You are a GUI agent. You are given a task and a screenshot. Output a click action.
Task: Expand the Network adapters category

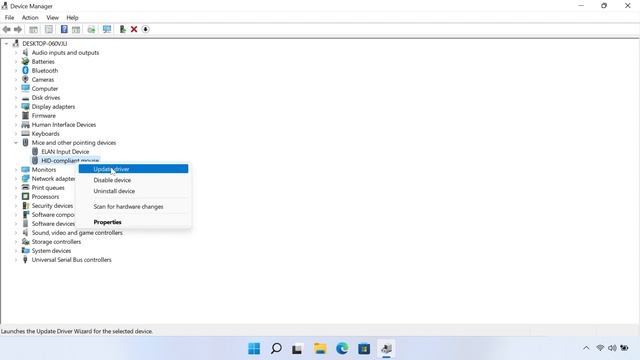tap(16, 179)
